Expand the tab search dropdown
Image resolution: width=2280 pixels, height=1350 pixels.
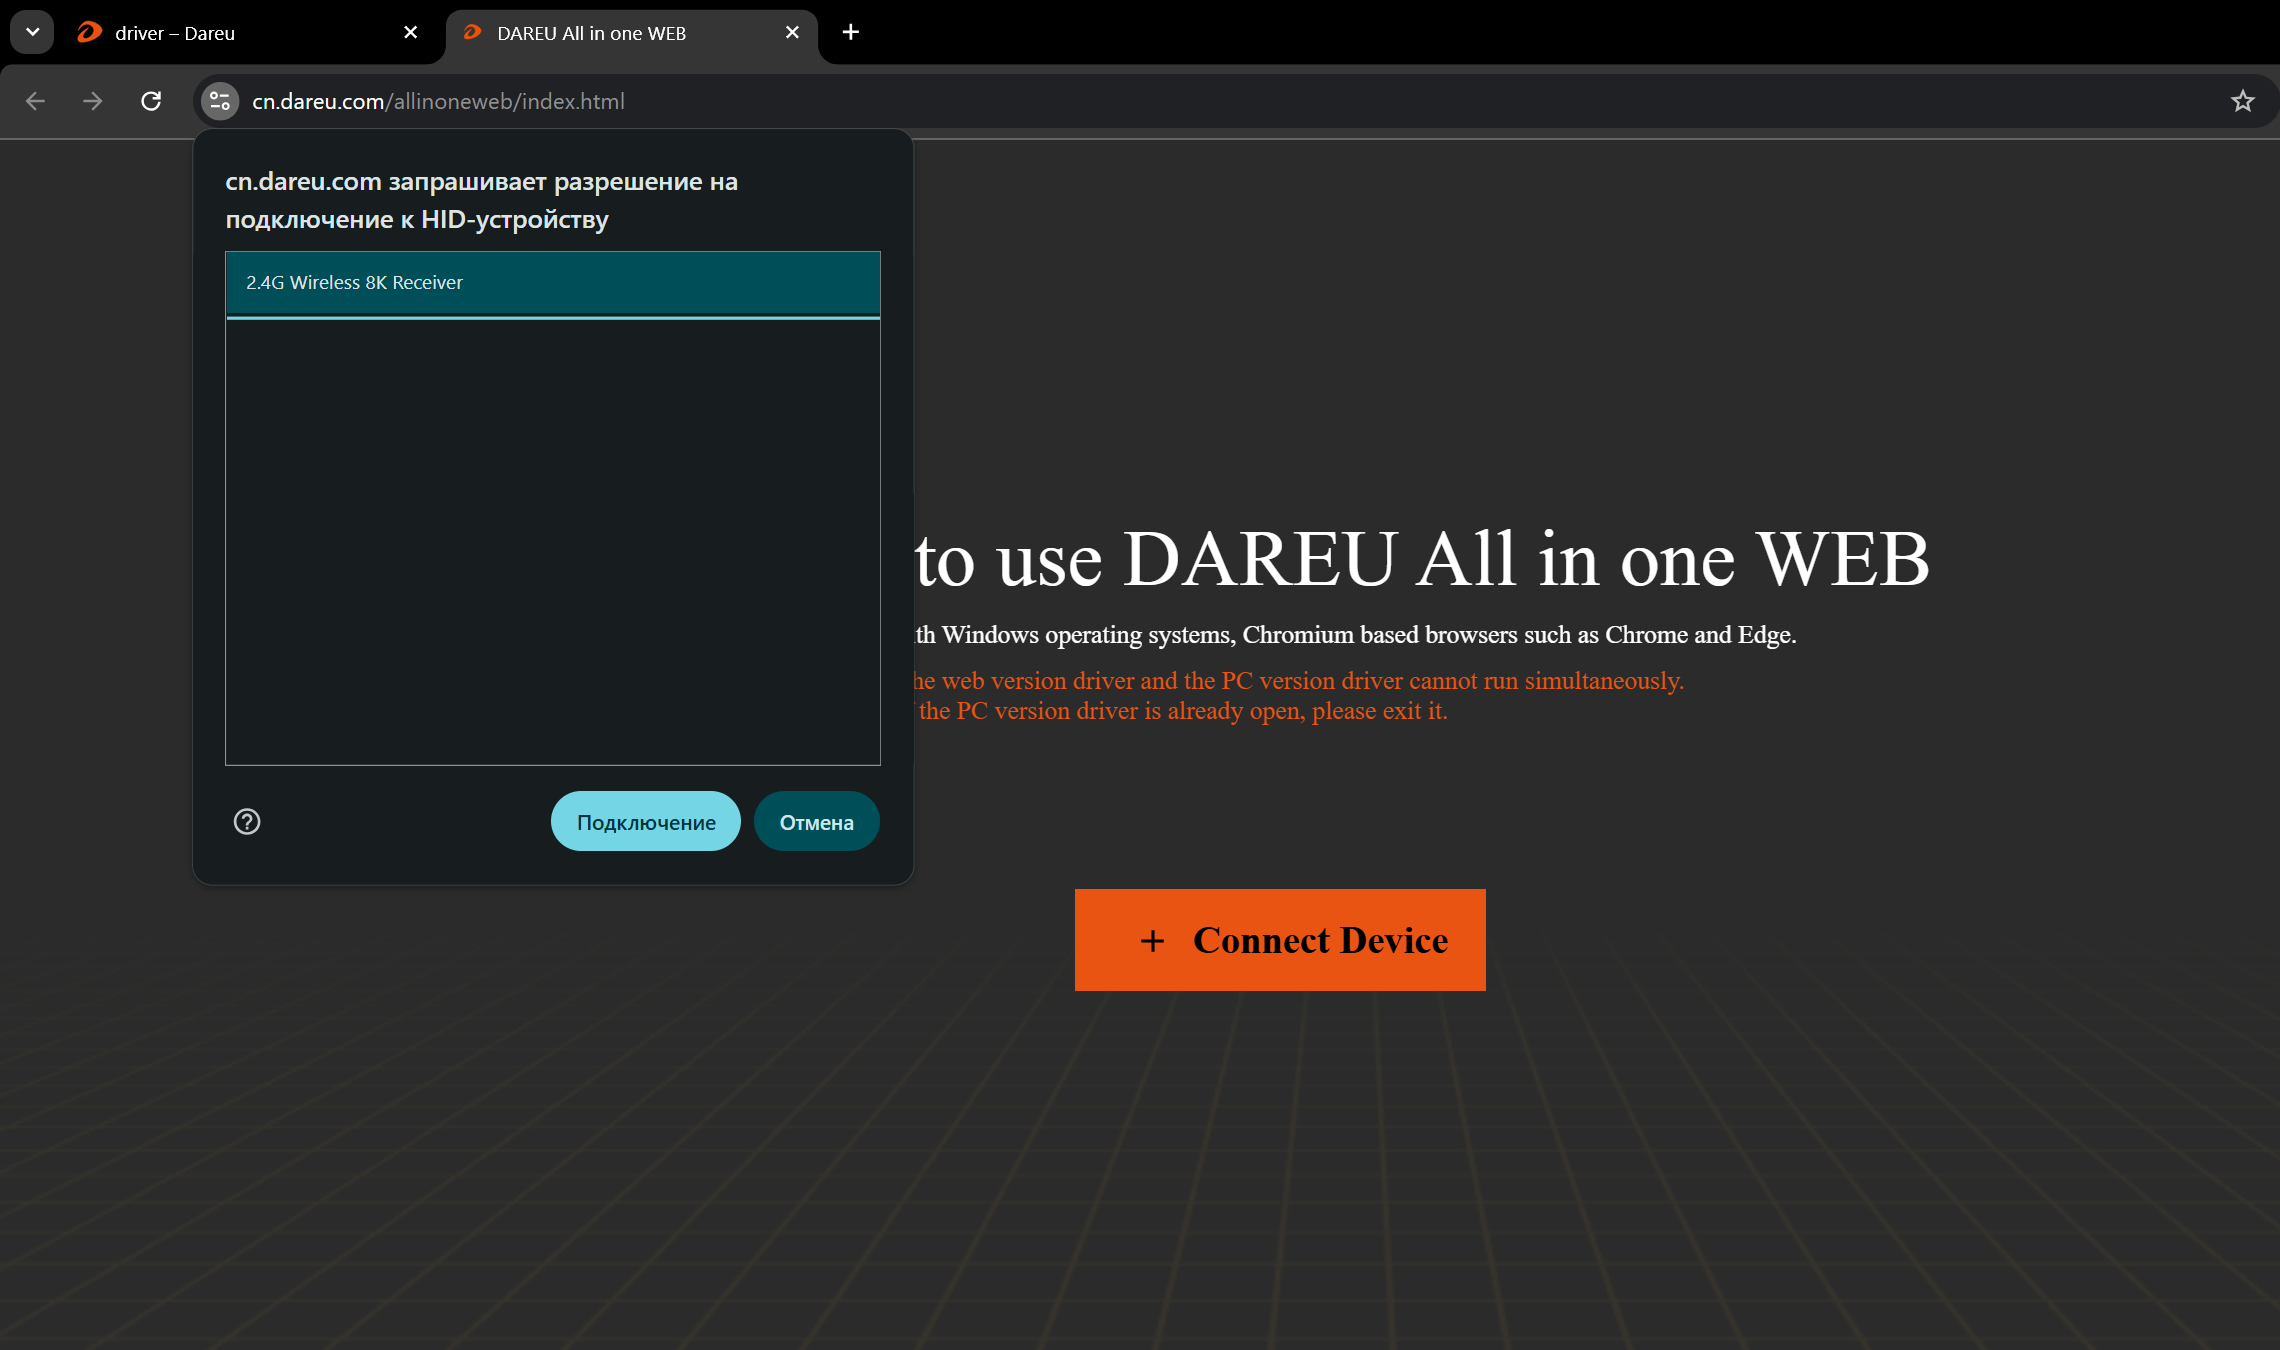pos(32,32)
